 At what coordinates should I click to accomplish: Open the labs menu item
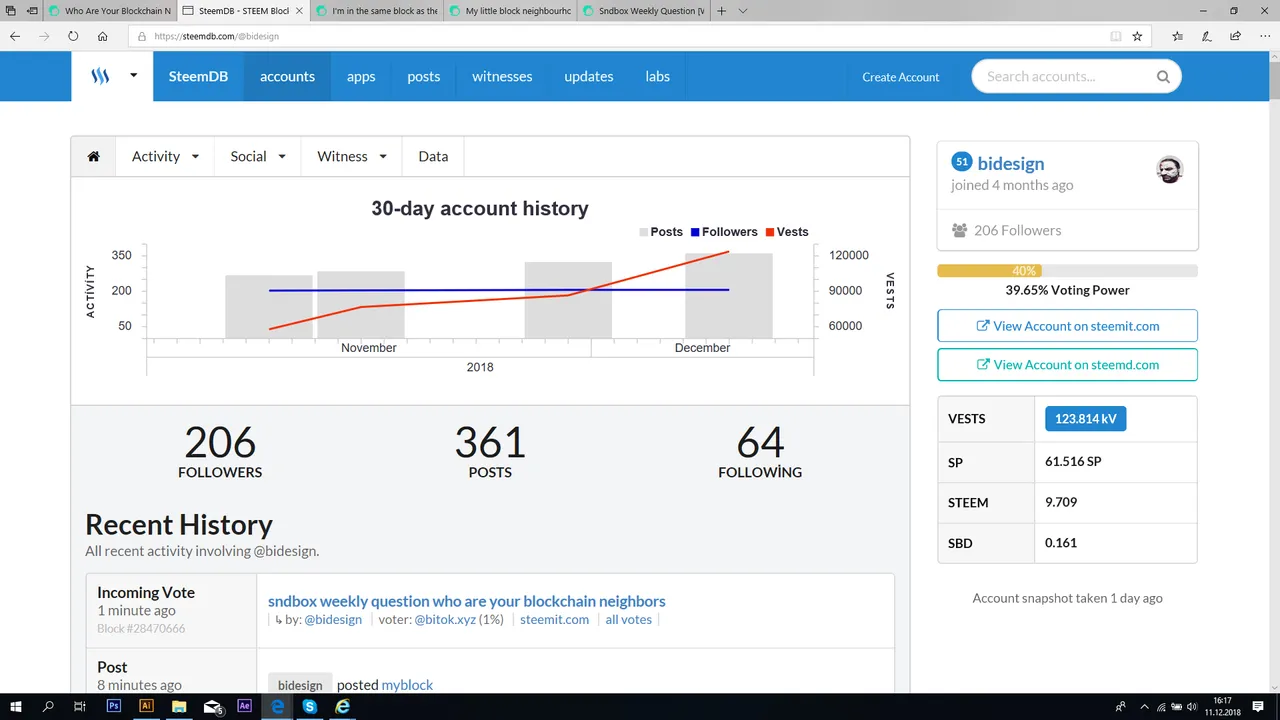click(657, 76)
